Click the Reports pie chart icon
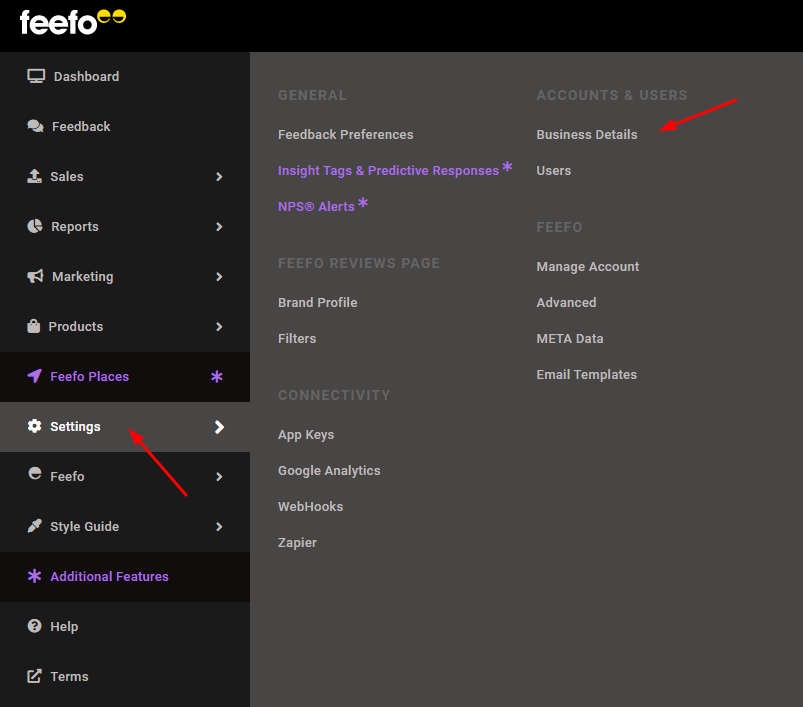 [35, 226]
